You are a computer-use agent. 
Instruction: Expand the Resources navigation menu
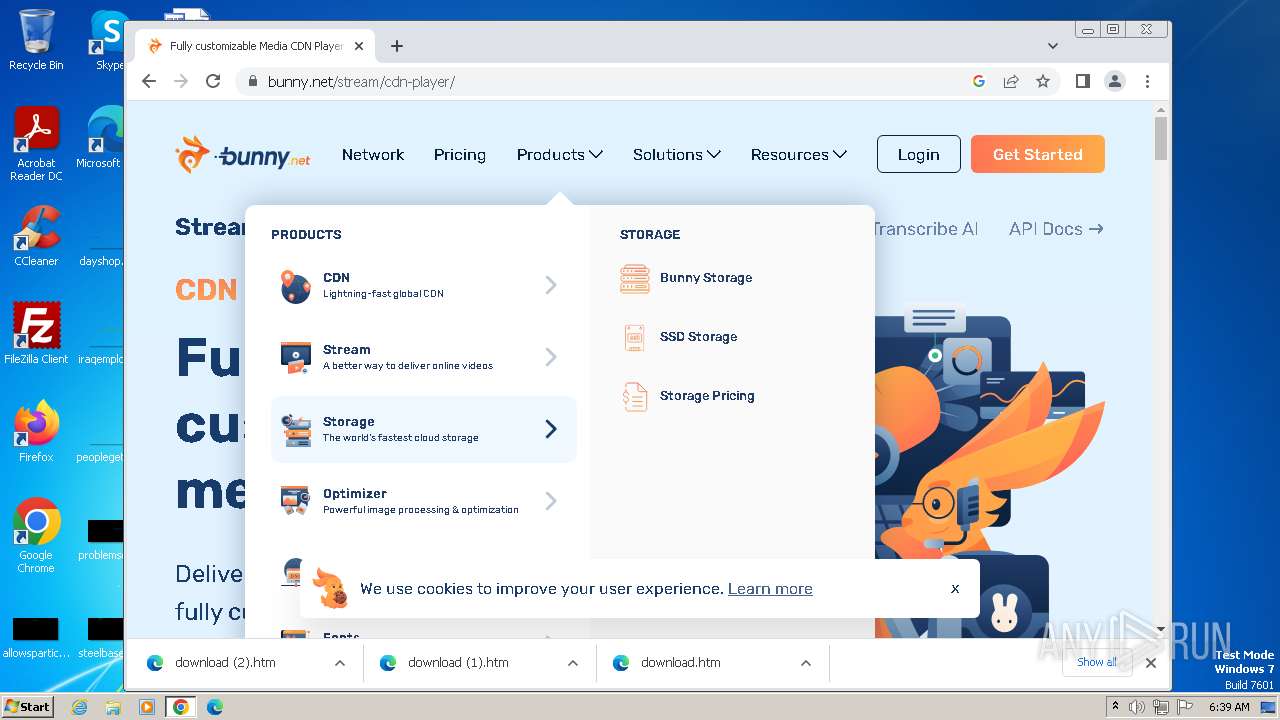tap(798, 155)
